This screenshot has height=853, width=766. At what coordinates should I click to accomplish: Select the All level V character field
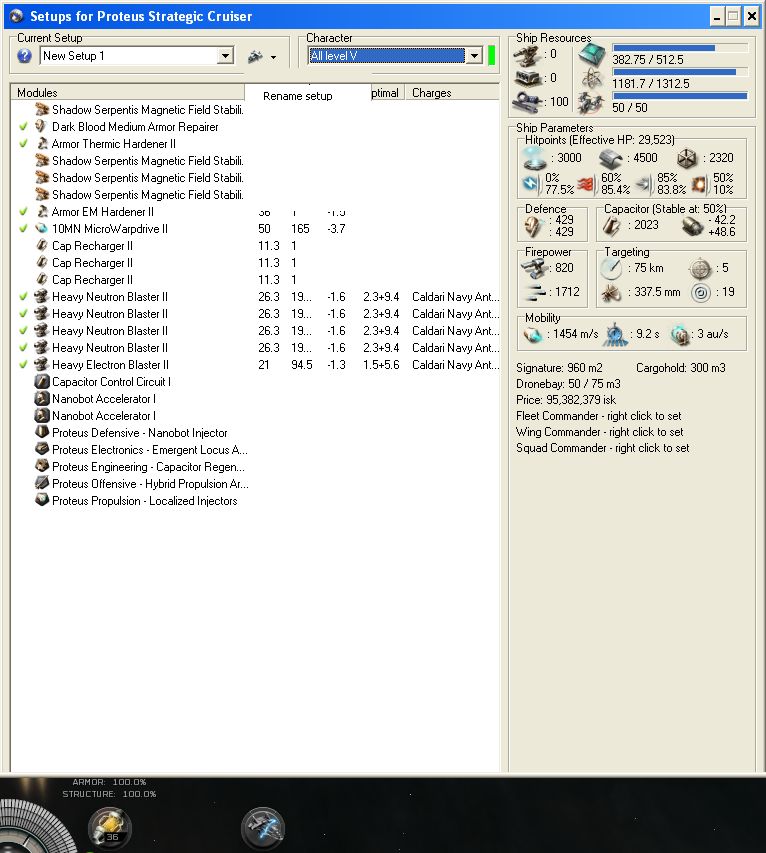(387, 55)
